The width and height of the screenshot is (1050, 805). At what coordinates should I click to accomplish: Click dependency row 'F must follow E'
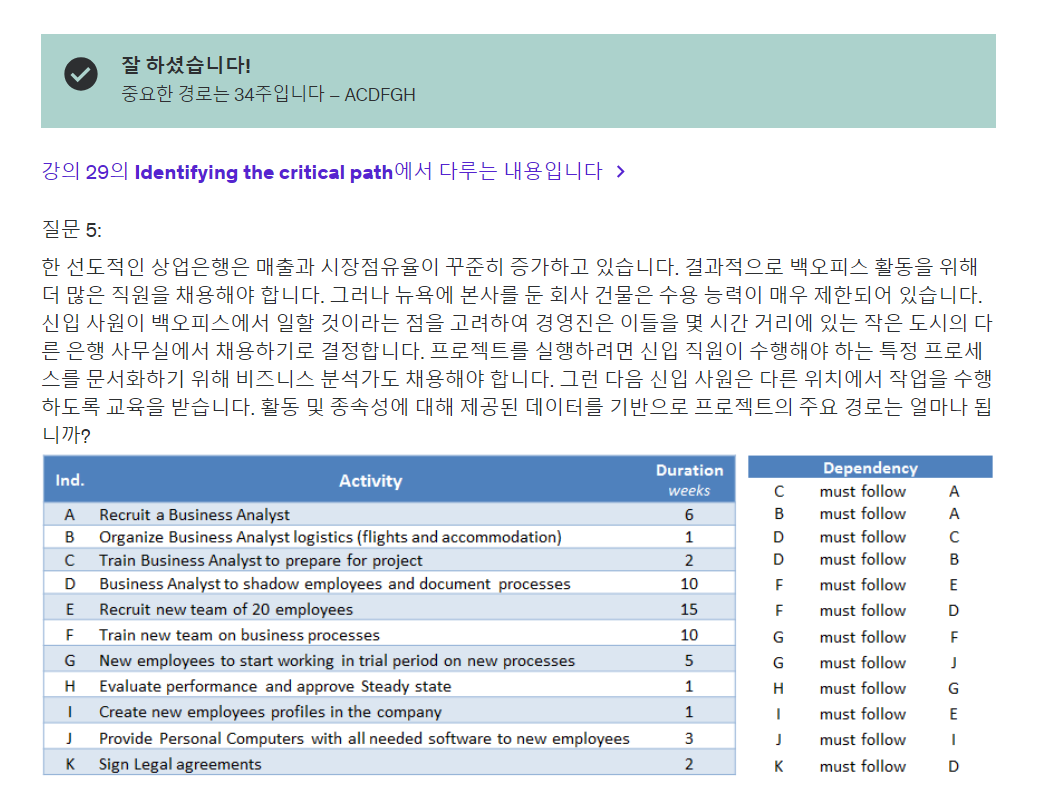(867, 585)
